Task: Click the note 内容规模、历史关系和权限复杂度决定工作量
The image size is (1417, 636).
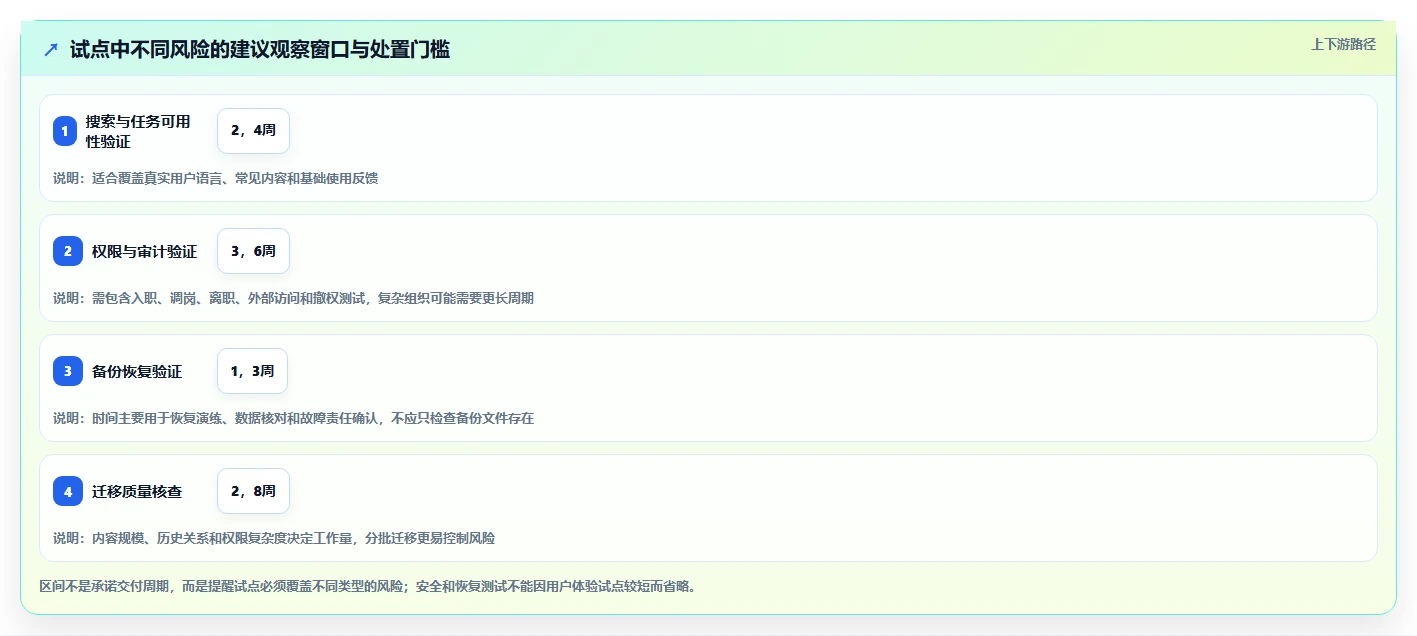Action: 274,538
